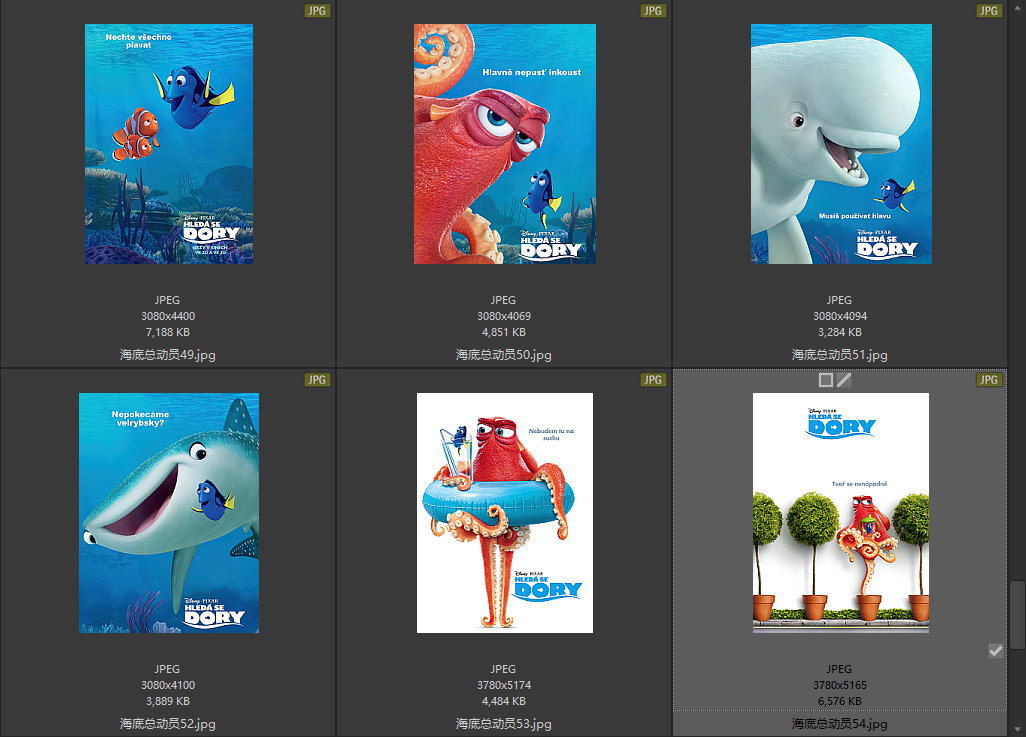
Task: Click the file size 3,284 KB
Action: click(840, 333)
